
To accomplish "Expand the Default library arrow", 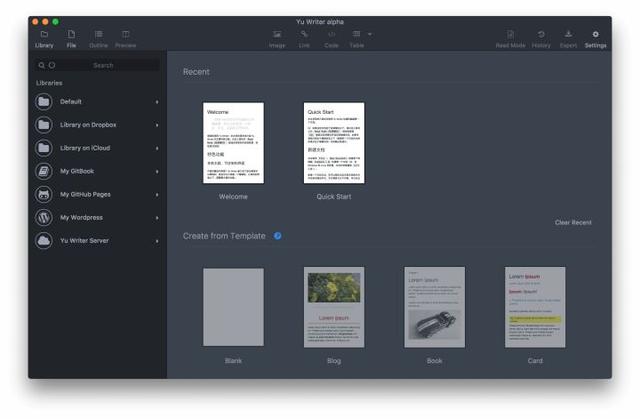I will [157, 102].
